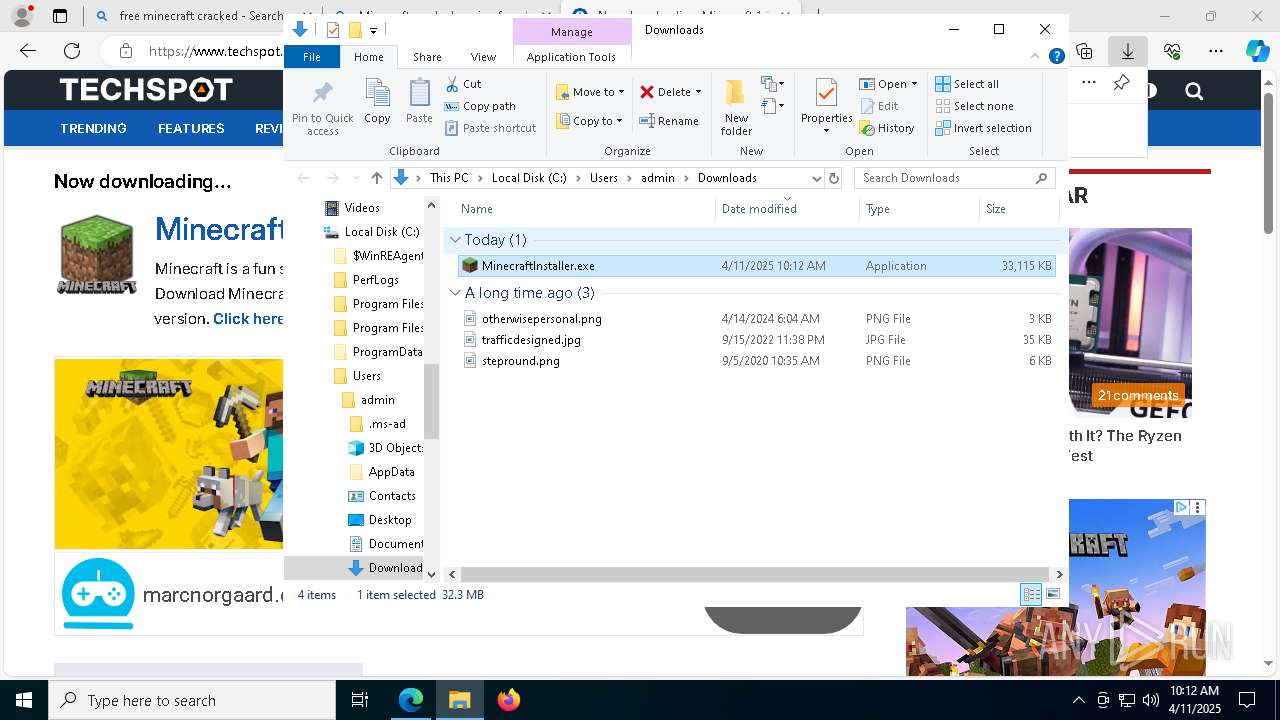Open Microsoft Edge from taskbar
This screenshot has width=1280, height=720.
411,700
